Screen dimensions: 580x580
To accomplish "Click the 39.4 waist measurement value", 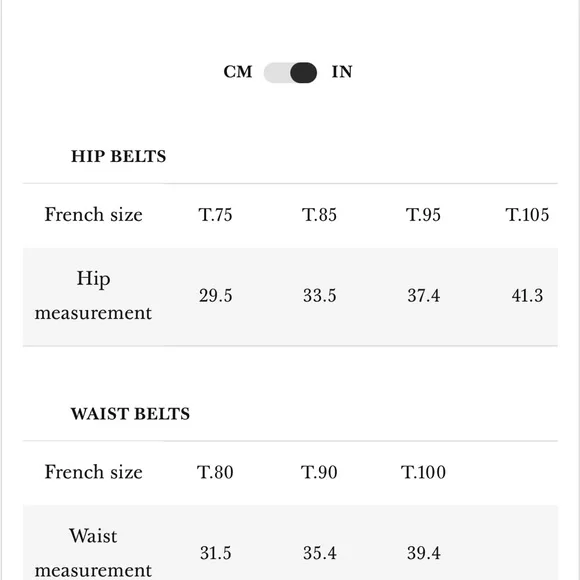I will [424, 553].
